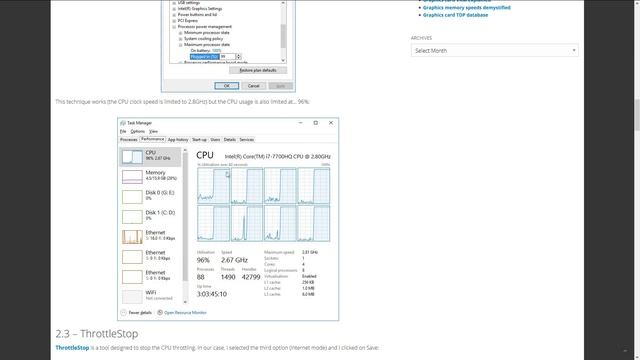Click the On battery 100% value
This screenshot has width=640, height=360.
pos(216,51)
